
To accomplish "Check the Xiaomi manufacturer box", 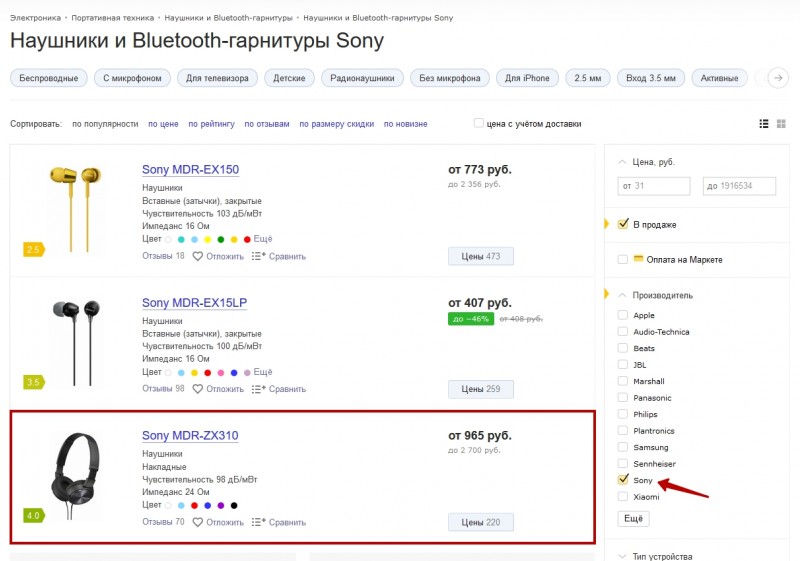I will (622, 496).
